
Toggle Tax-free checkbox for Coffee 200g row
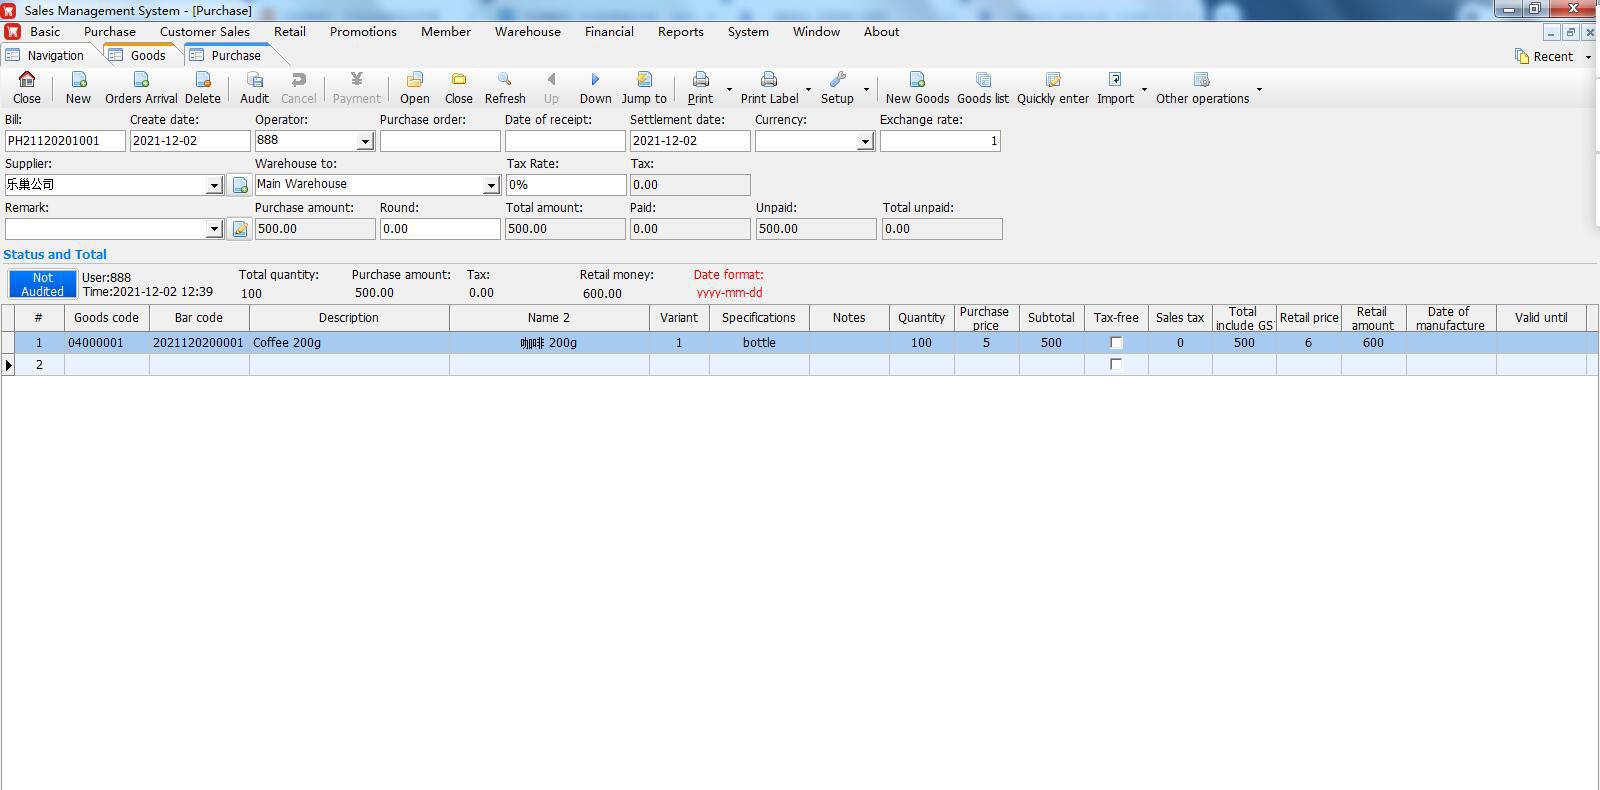(x=1116, y=343)
